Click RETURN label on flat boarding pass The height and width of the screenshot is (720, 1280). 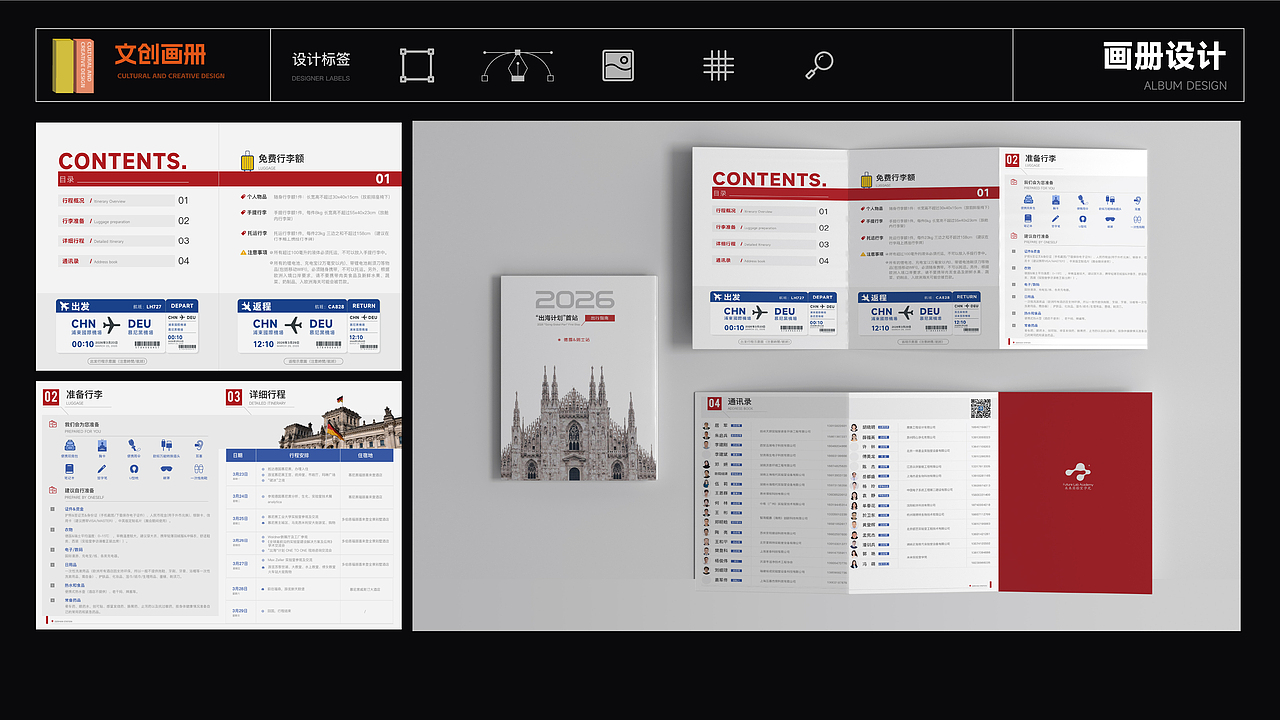tap(364, 306)
